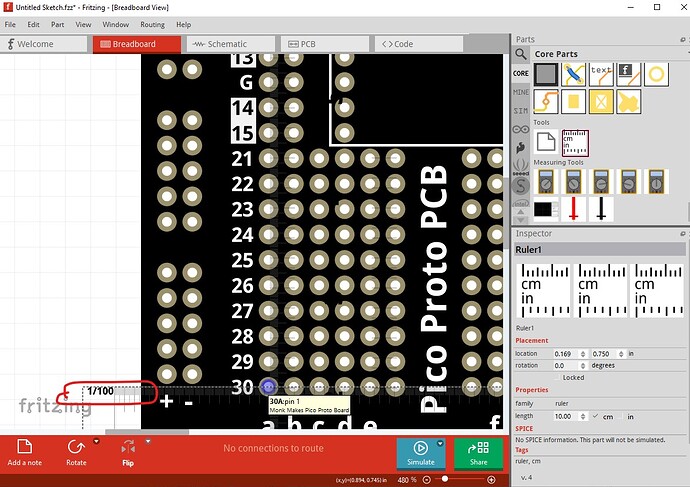The width and height of the screenshot is (690, 487).
Task: Open the Rotate dropdown arrow
Action: coord(96,441)
